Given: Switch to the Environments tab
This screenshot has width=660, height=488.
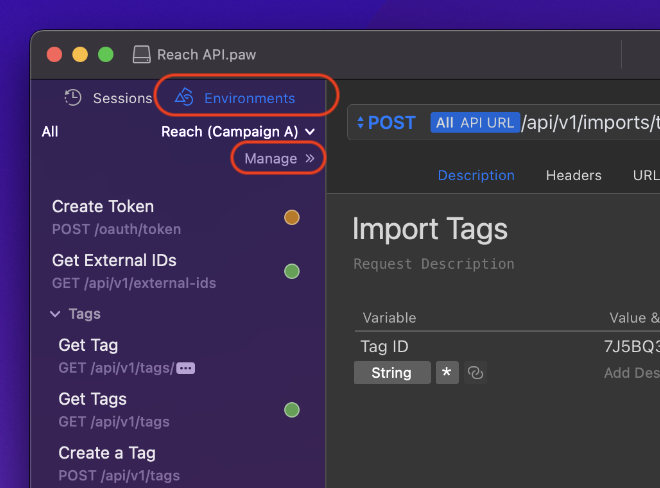Looking at the screenshot, I should [235, 98].
